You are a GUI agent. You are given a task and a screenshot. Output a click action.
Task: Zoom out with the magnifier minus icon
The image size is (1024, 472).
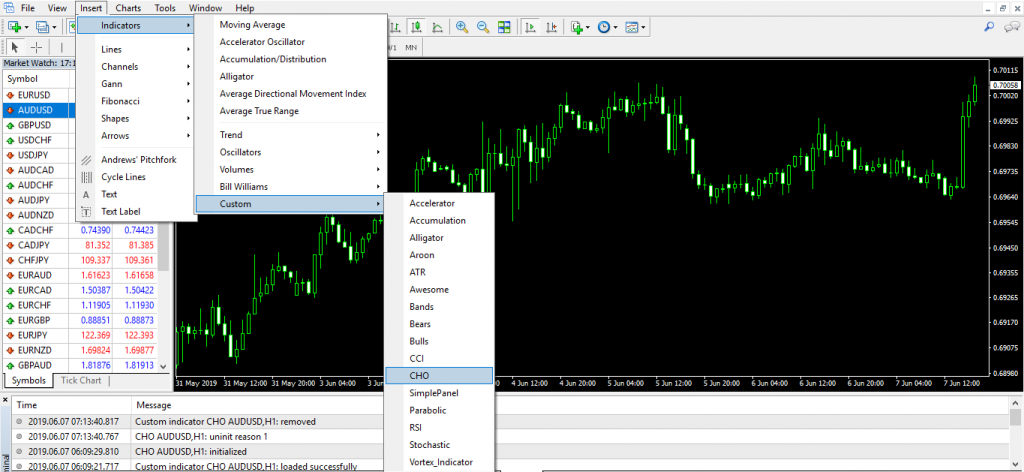click(x=483, y=27)
